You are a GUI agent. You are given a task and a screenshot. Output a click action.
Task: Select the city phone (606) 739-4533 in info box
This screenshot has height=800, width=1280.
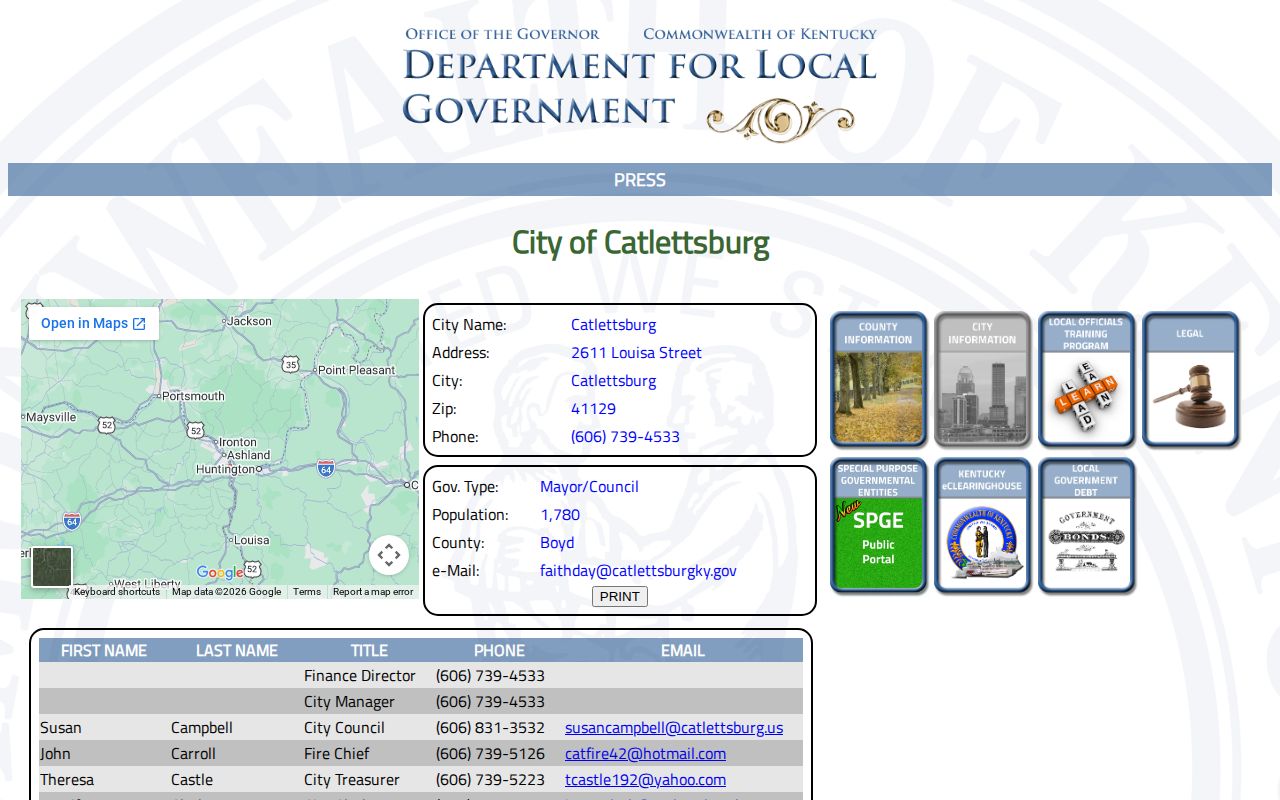tap(625, 437)
